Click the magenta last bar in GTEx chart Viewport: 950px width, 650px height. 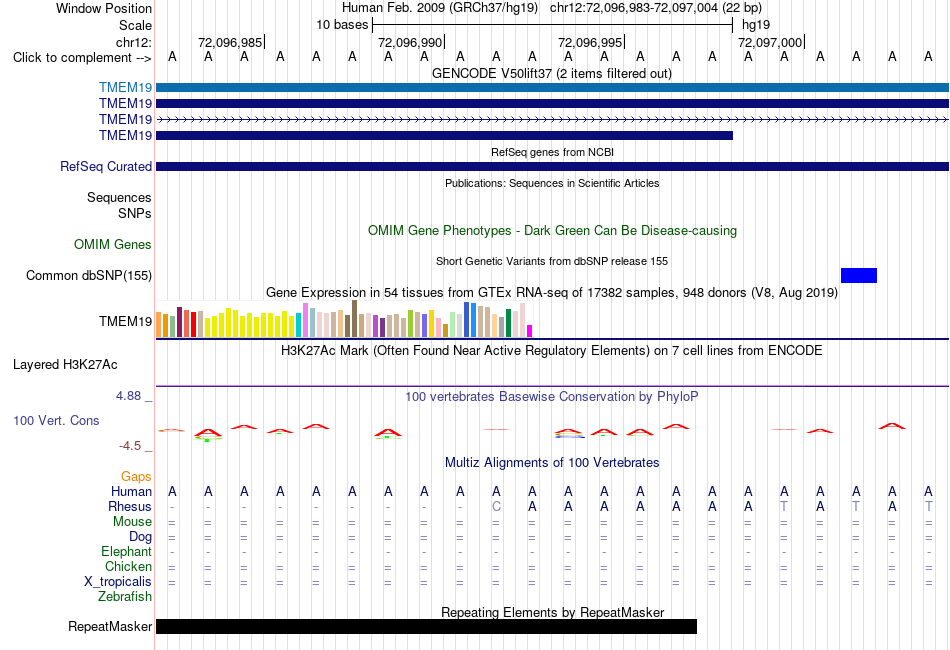coord(529,331)
